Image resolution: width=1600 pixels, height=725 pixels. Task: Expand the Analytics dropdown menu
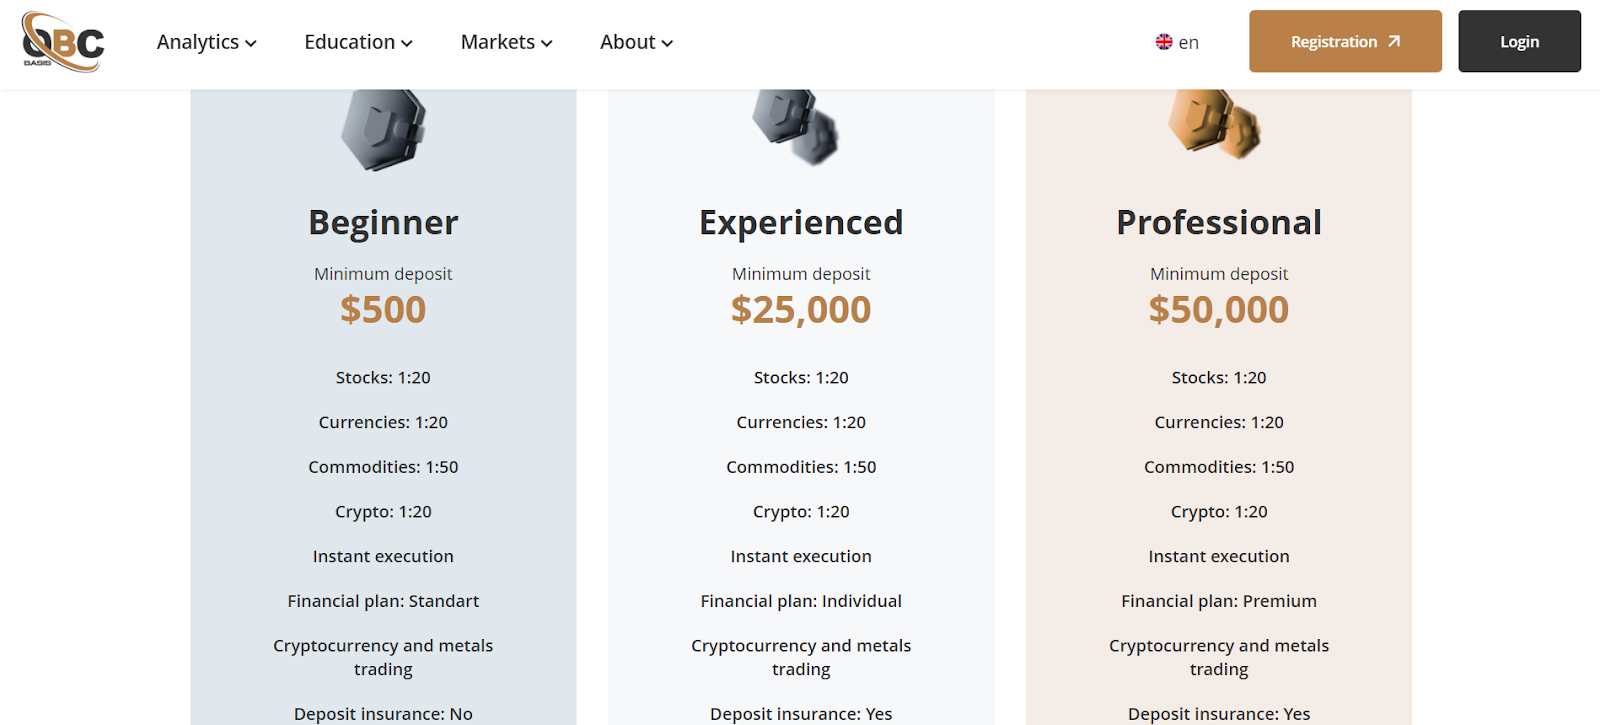tap(207, 42)
